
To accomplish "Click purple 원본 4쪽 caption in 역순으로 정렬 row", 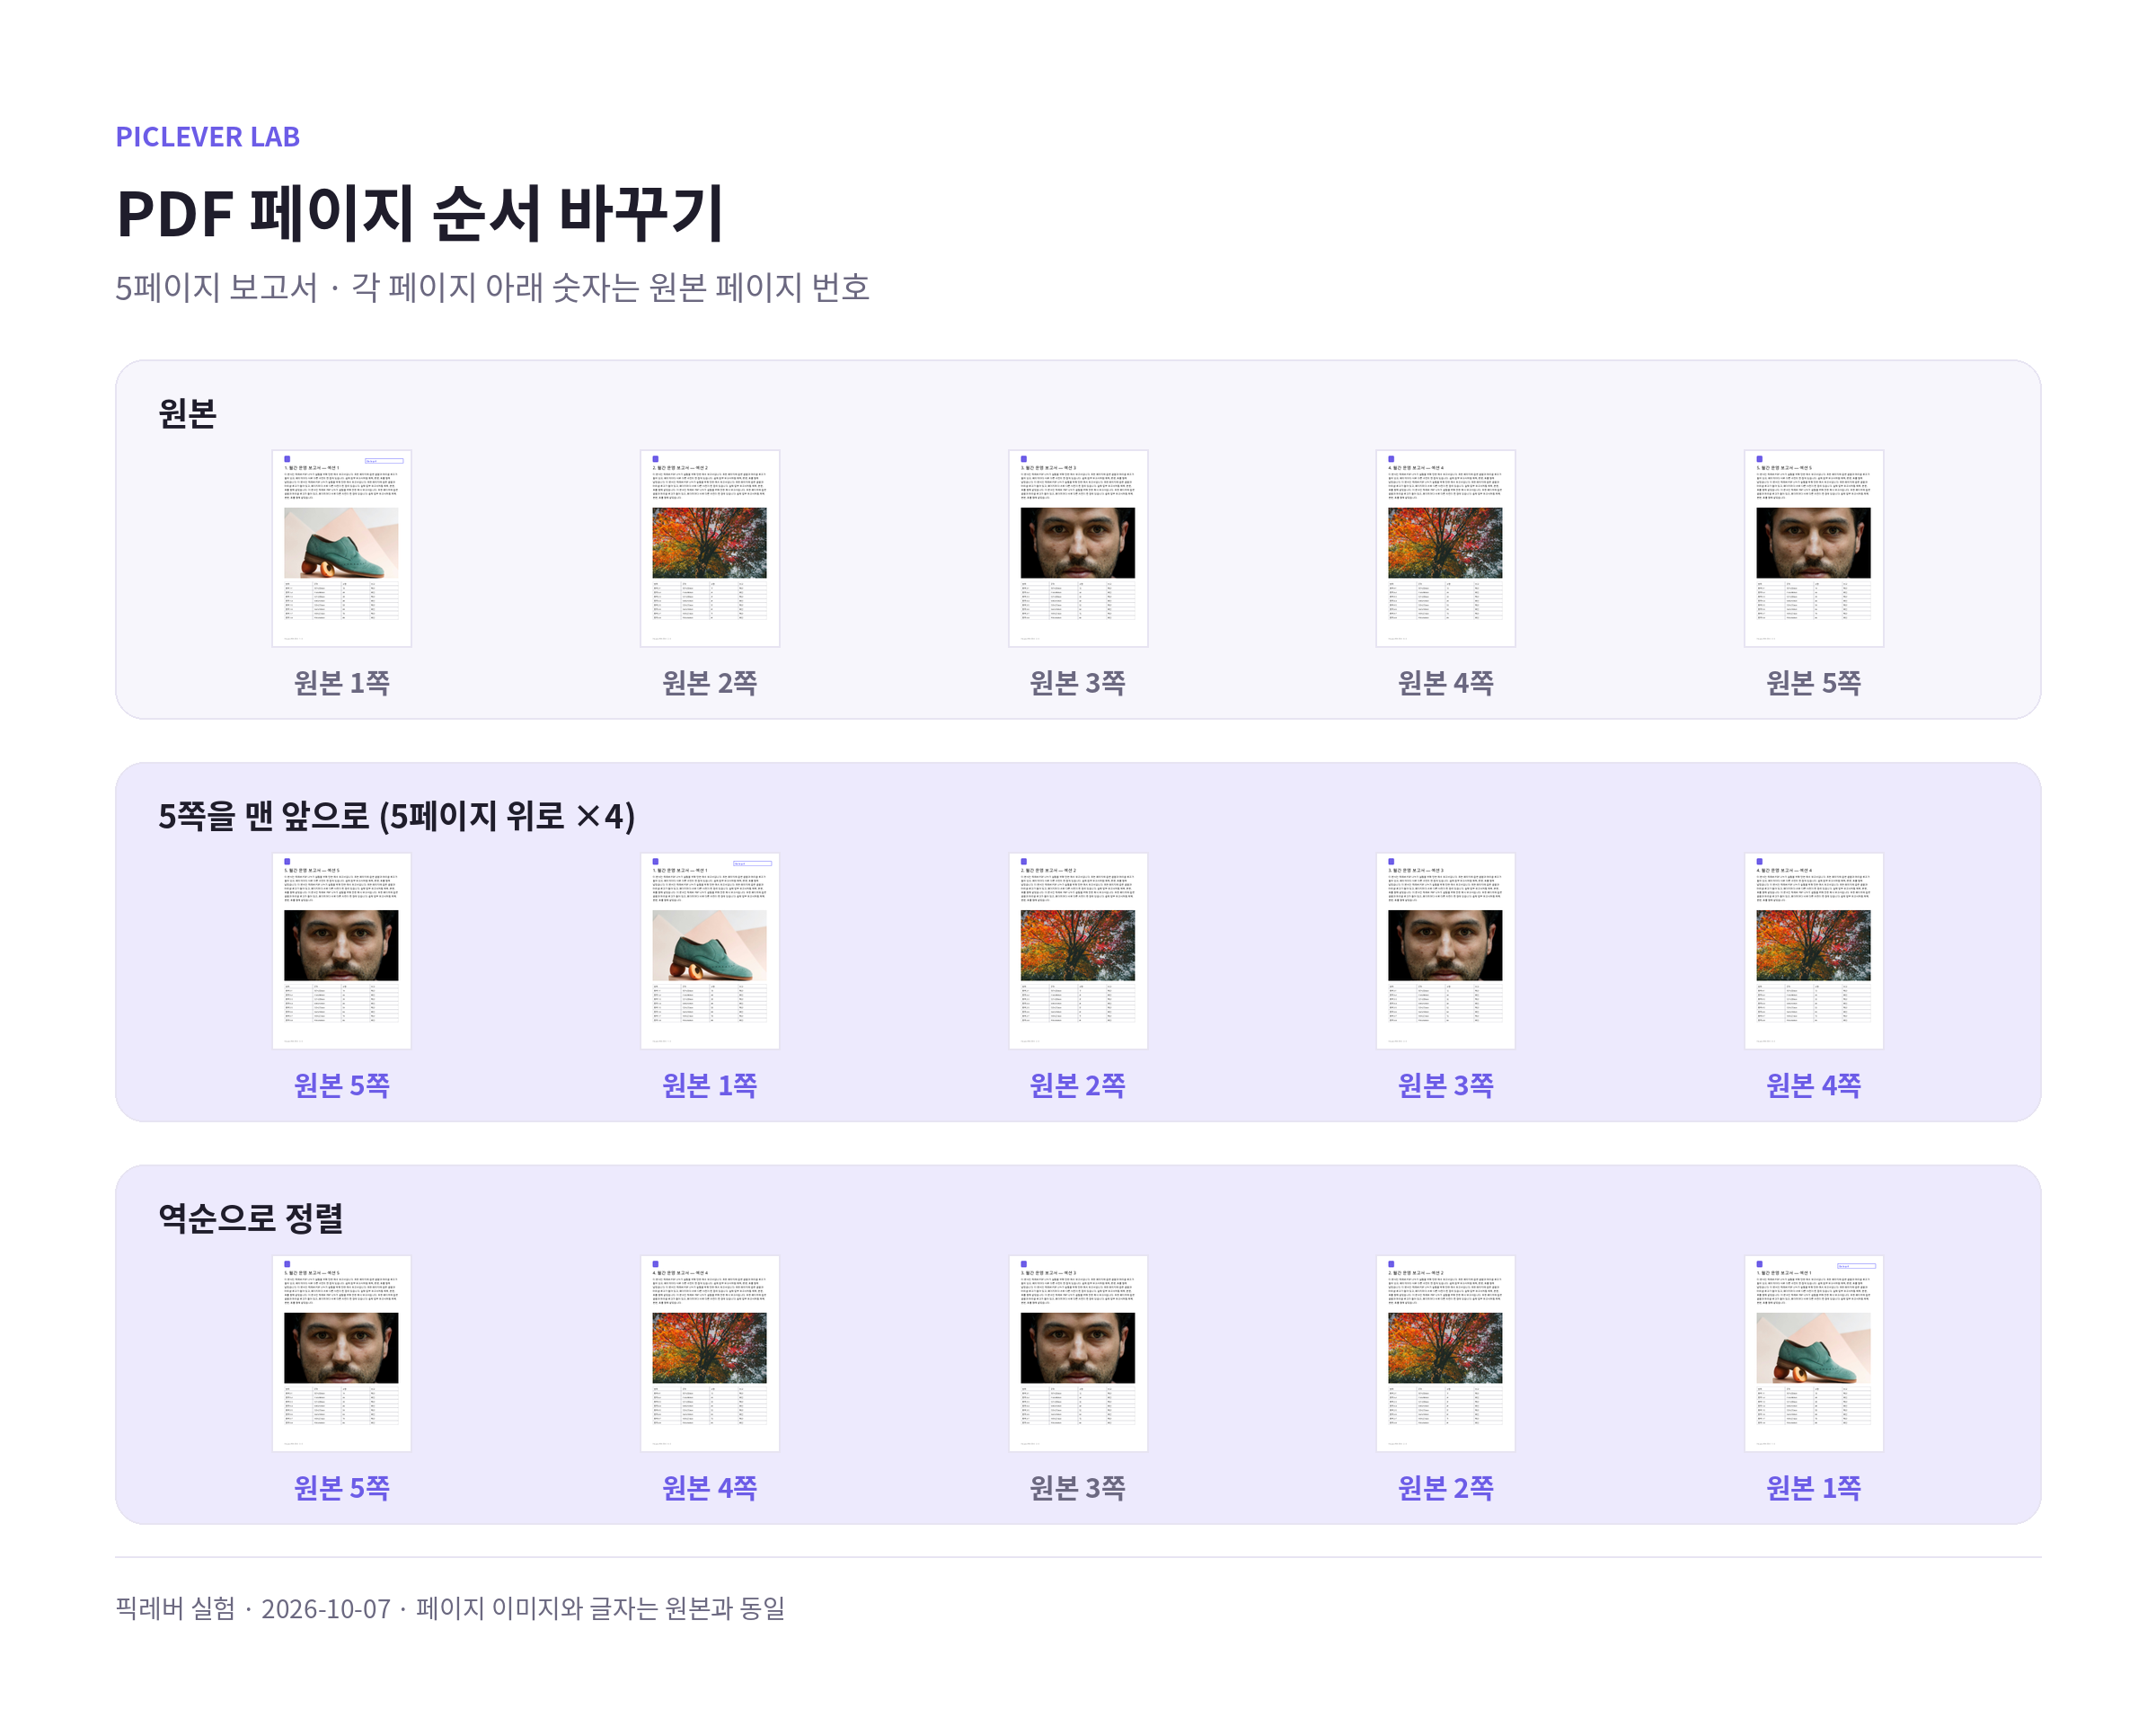I will pos(709,1488).
